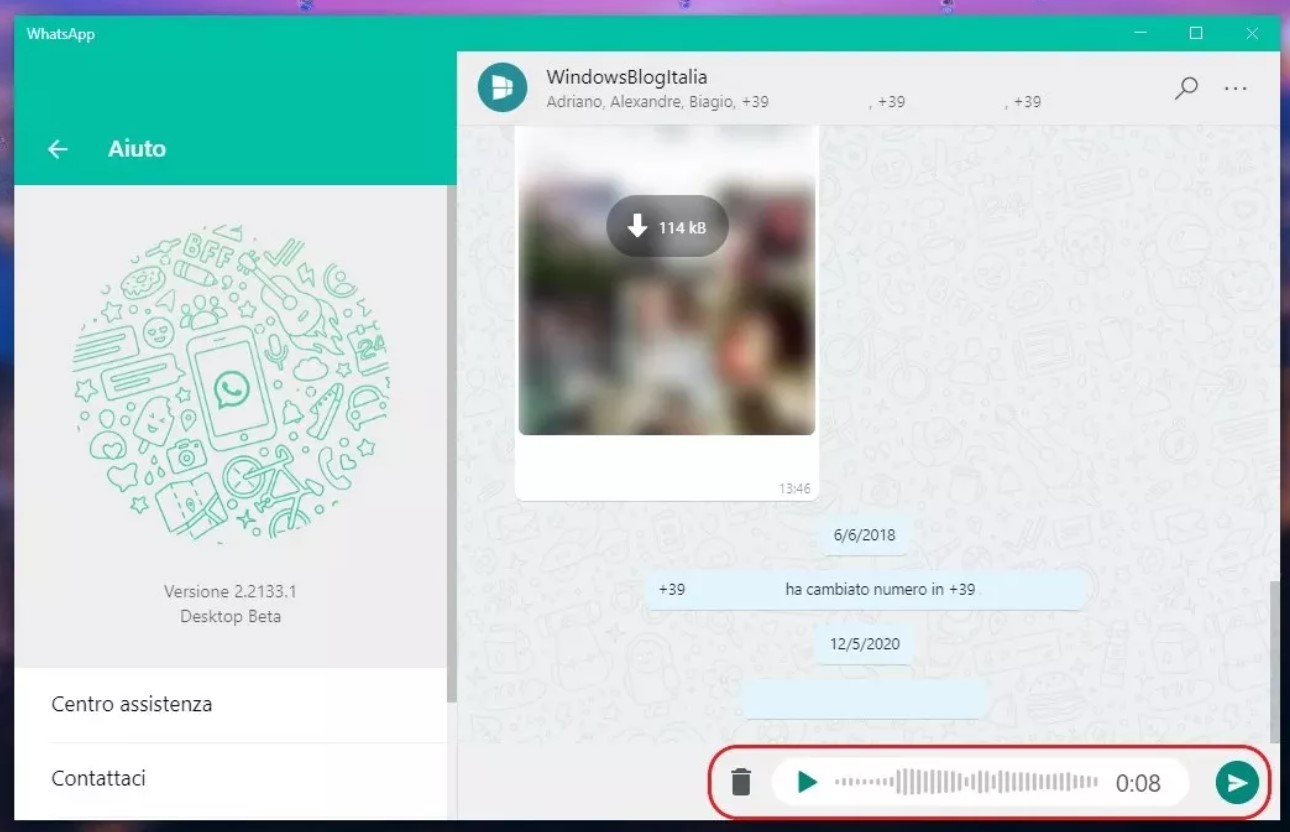Screen dimensions: 1290x832
Task: Click the WhatsApp title bar label
Action: tap(61, 34)
